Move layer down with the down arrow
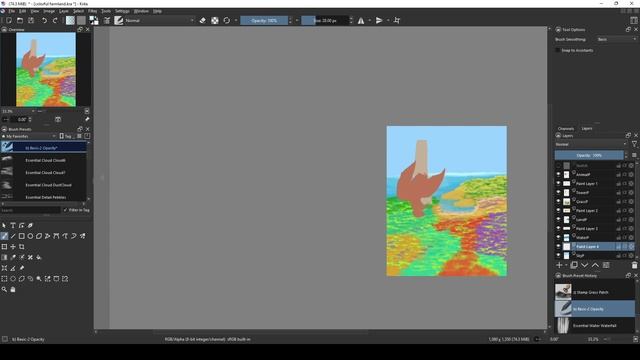This screenshot has height=360, width=640. (x=584, y=265)
